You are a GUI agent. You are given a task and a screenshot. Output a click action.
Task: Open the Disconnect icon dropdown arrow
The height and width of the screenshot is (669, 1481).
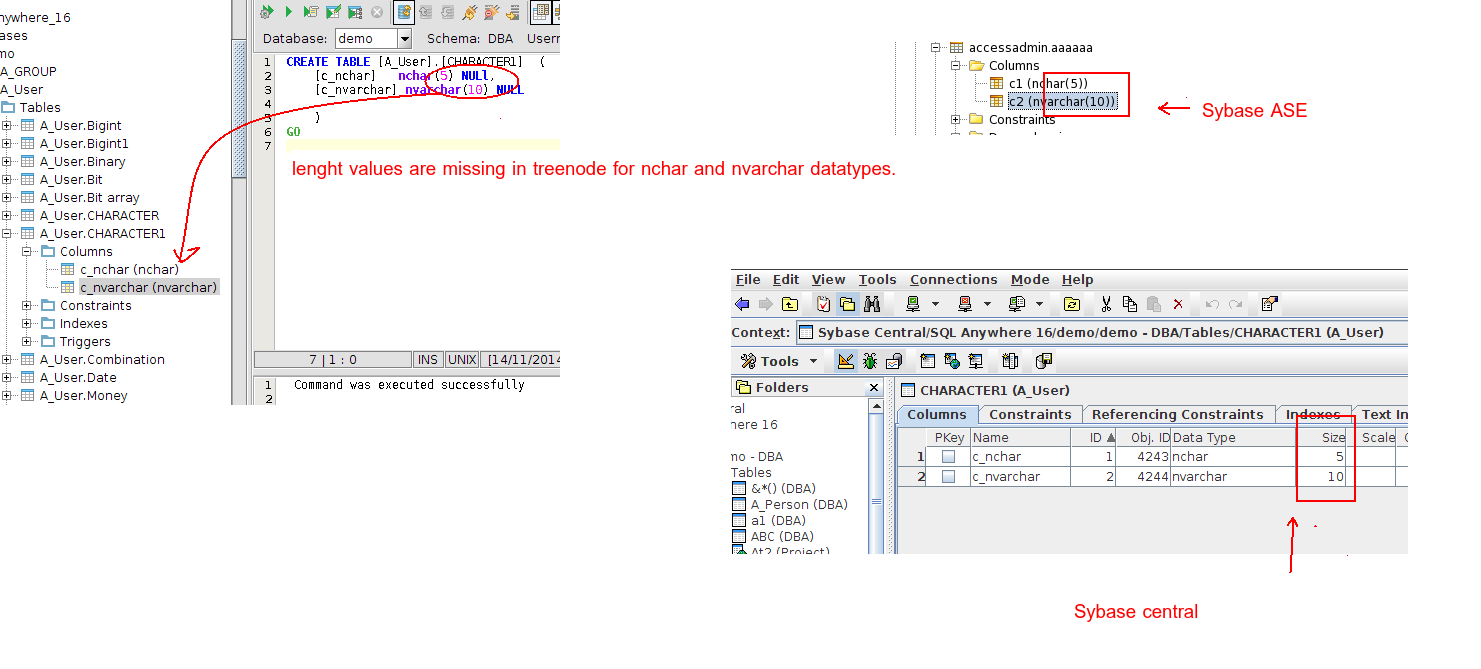987,304
